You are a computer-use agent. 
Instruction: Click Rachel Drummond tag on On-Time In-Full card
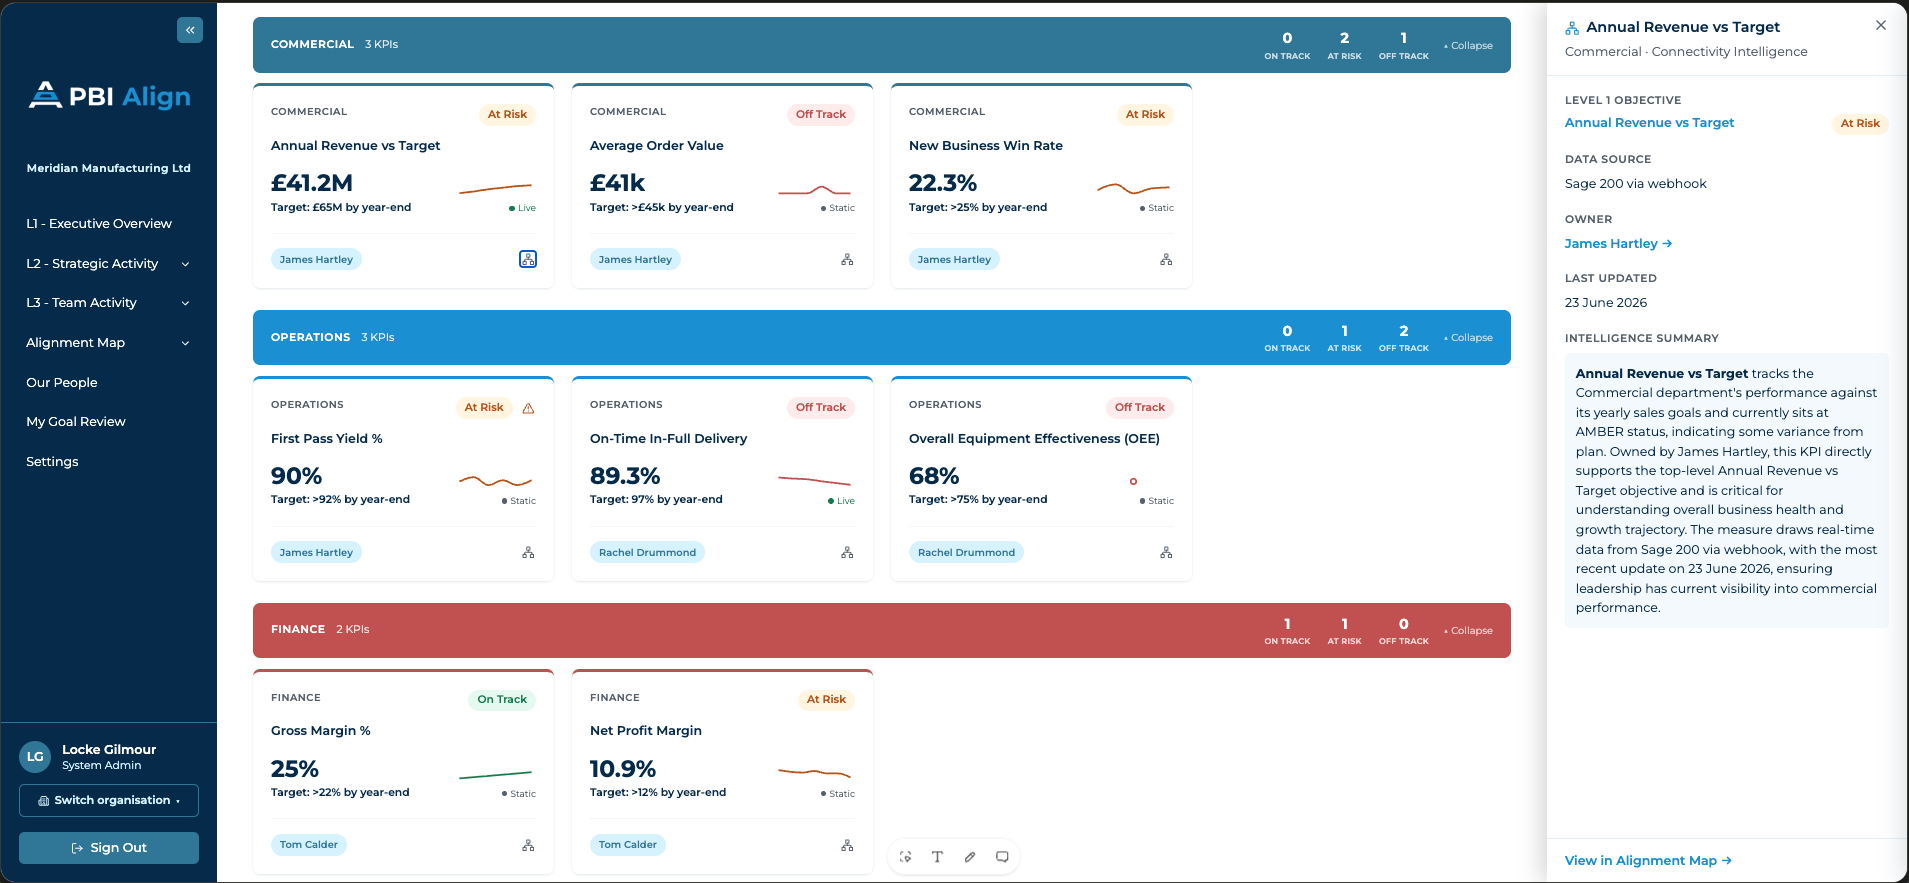coord(647,553)
